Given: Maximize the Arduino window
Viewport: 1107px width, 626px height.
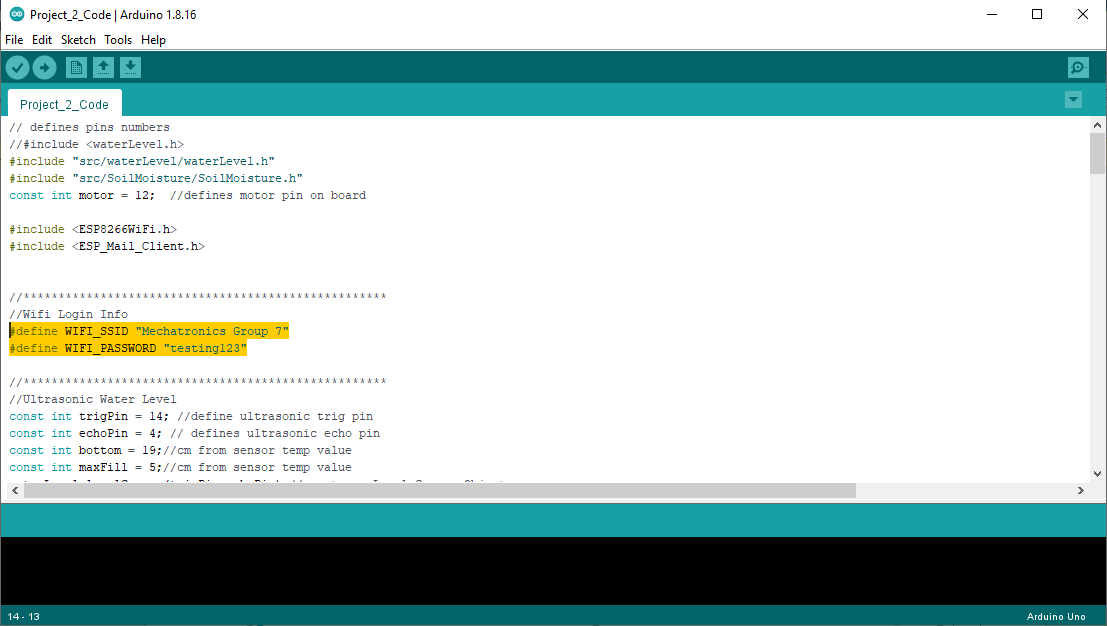Looking at the screenshot, I should (x=1037, y=14).
